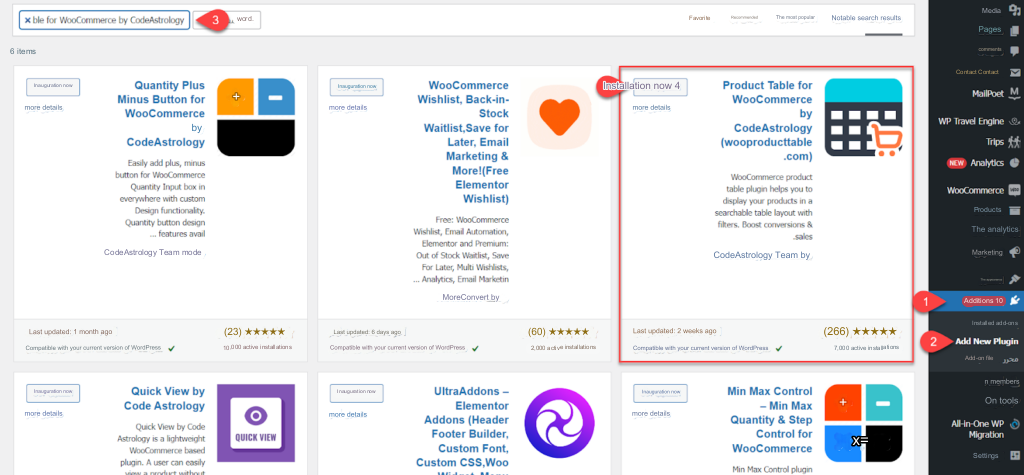Open the On tools sidebar menu item
Screen dimensions: 1024x475
pyautogui.click(x=1002, y=401)
